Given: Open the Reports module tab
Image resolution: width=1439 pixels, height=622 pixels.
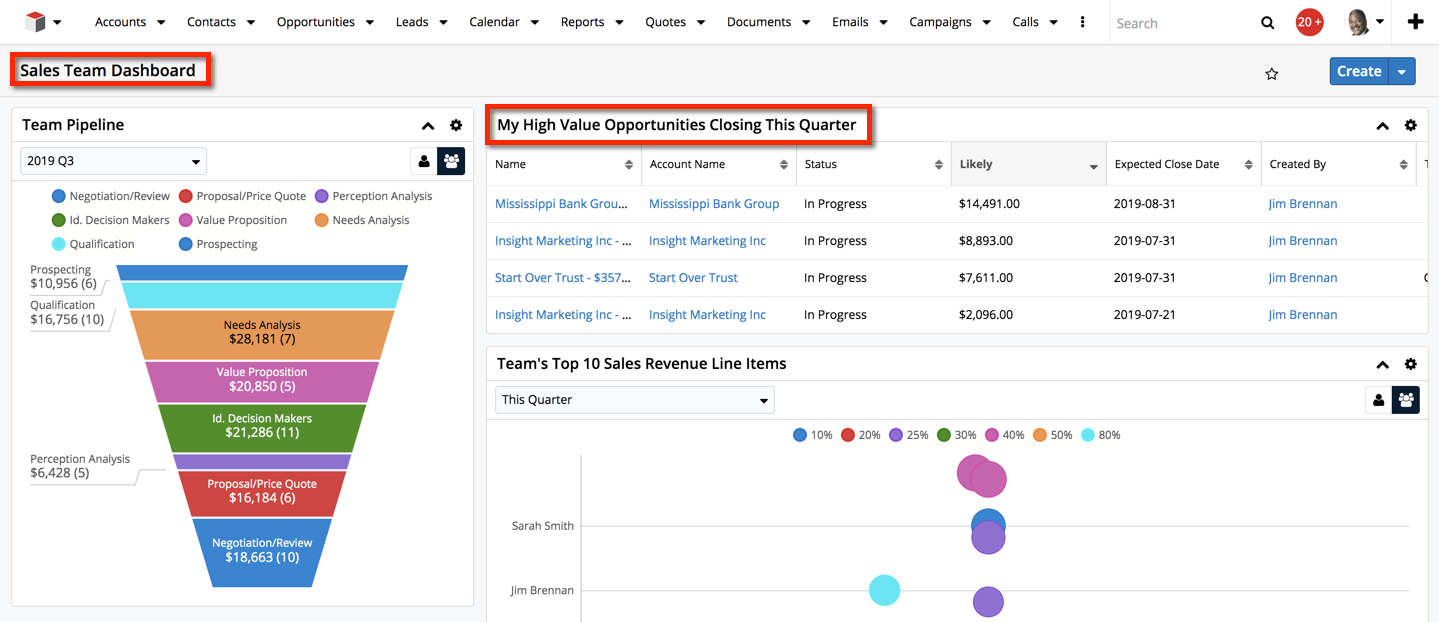Looking at the screenshot, I should click(x=582, y=22).
